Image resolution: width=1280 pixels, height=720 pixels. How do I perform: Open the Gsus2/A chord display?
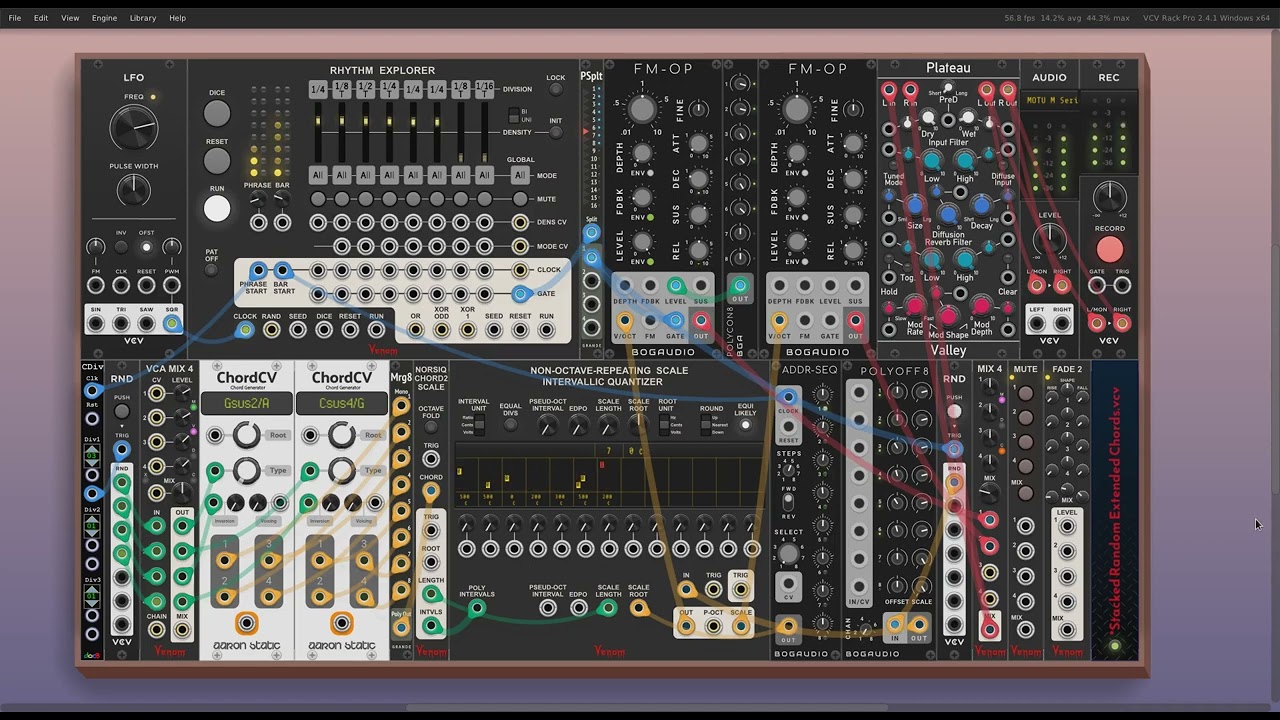[246, 404]
